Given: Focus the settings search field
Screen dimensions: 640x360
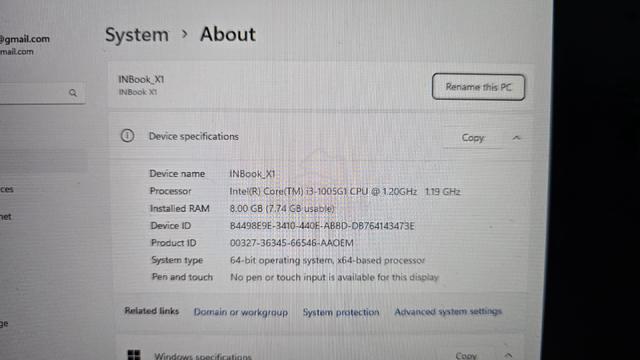Looking at the screenshot, I should pos(42,93).
